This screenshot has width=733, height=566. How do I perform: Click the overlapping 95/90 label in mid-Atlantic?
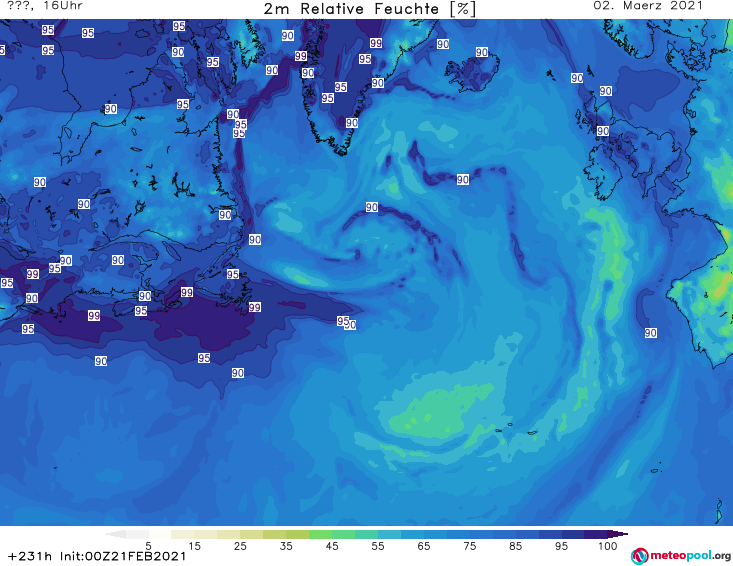[x=346, y=322]
